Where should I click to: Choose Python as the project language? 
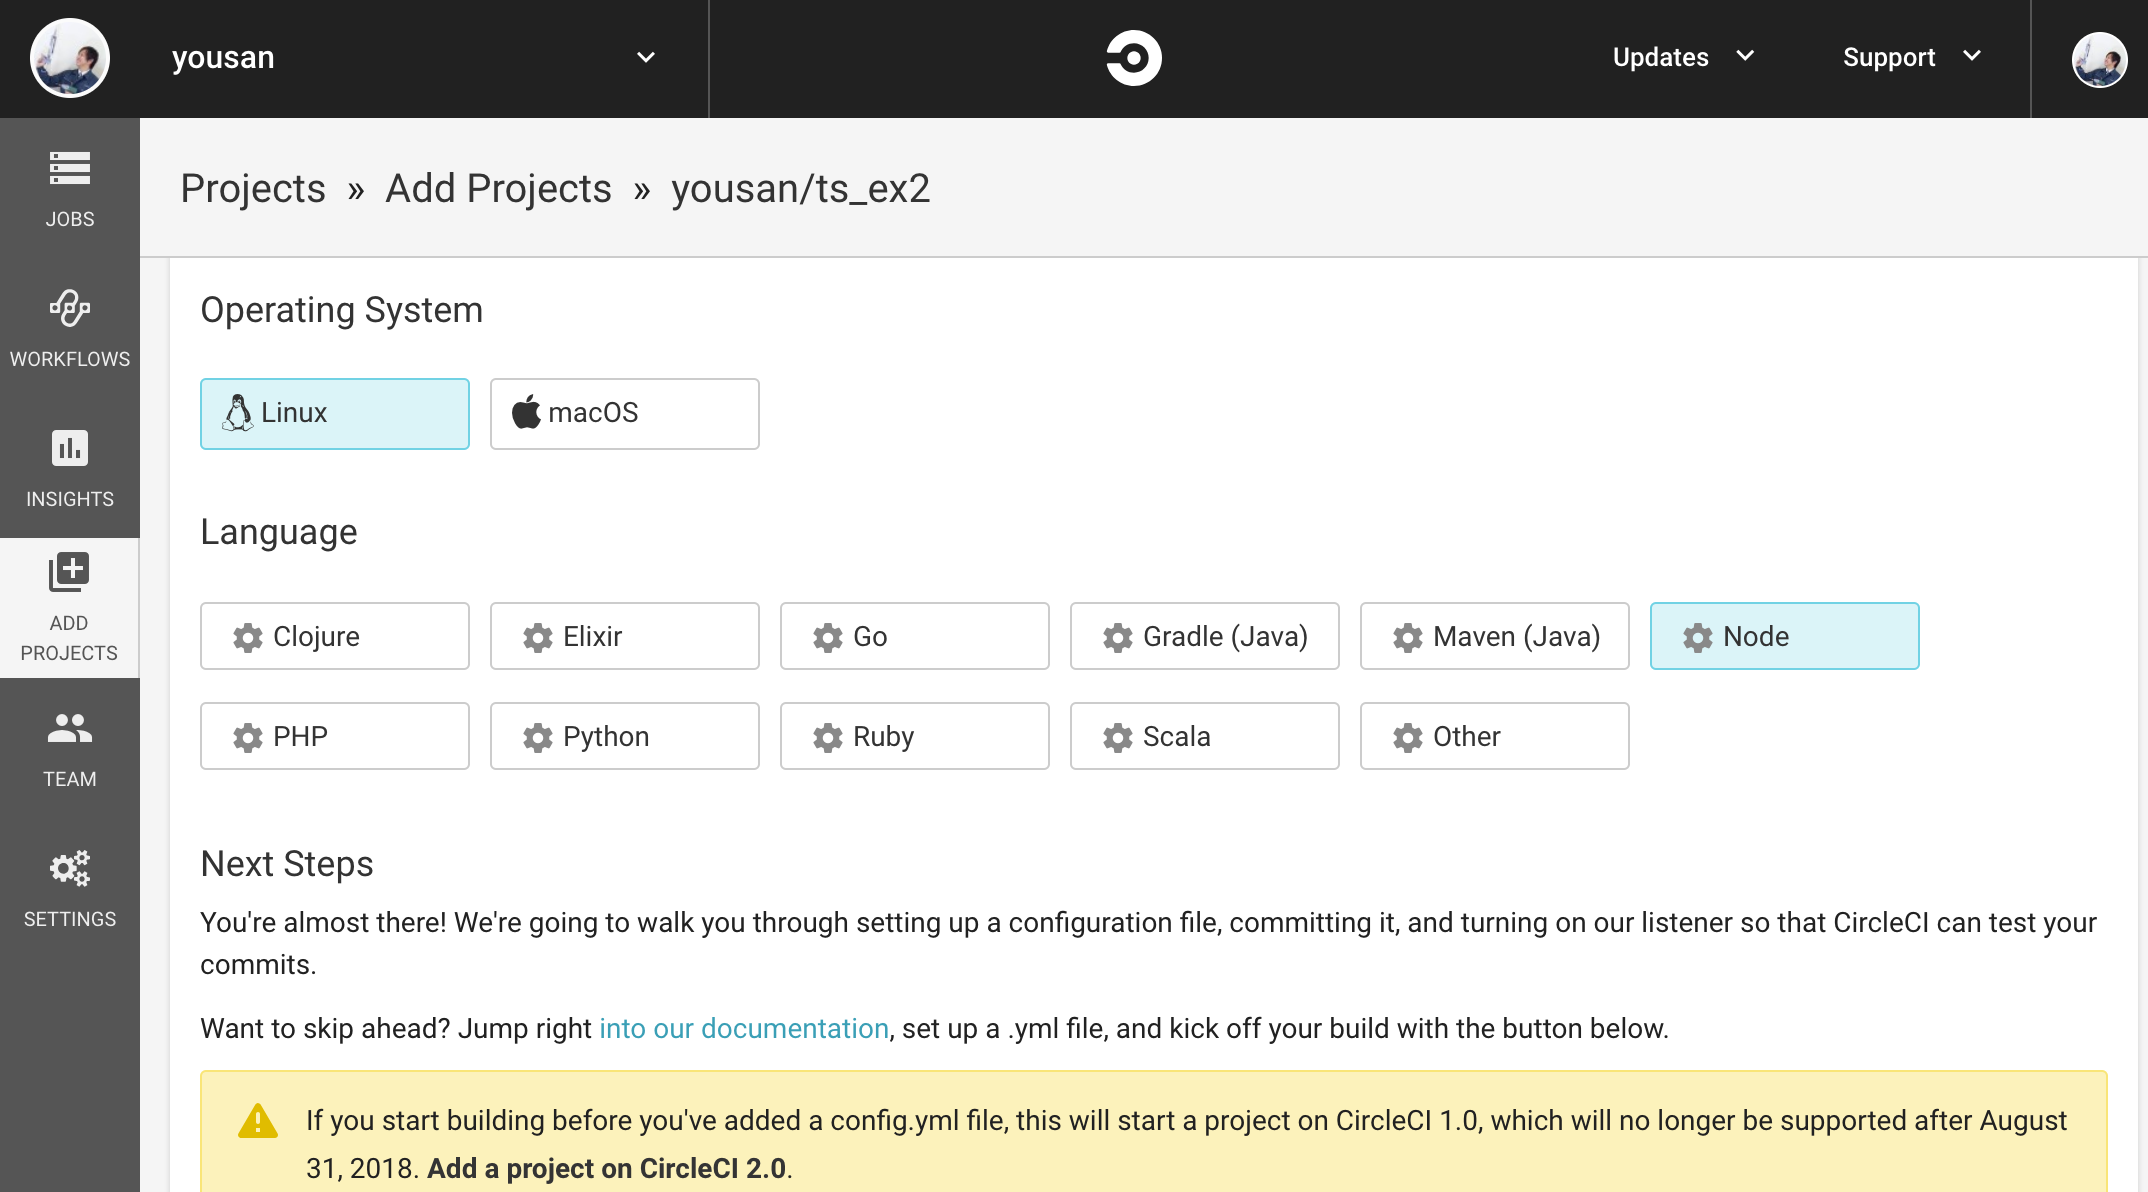624,736
